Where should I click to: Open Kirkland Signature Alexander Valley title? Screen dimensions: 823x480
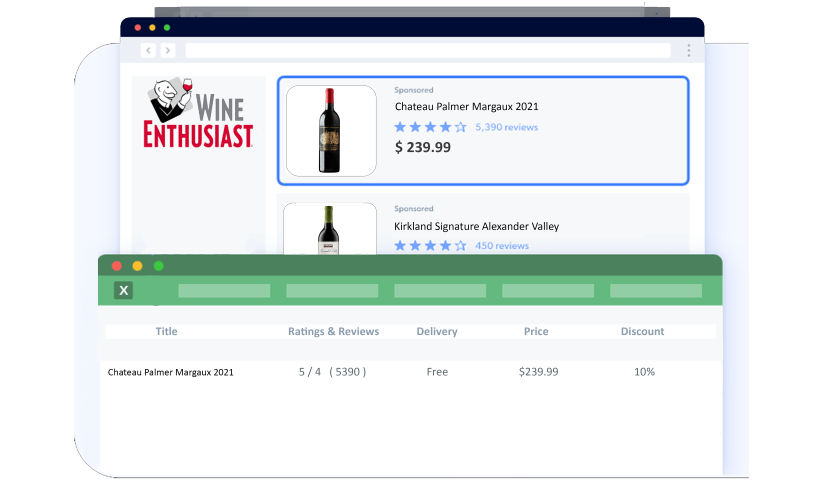click(x=477, y=226)
